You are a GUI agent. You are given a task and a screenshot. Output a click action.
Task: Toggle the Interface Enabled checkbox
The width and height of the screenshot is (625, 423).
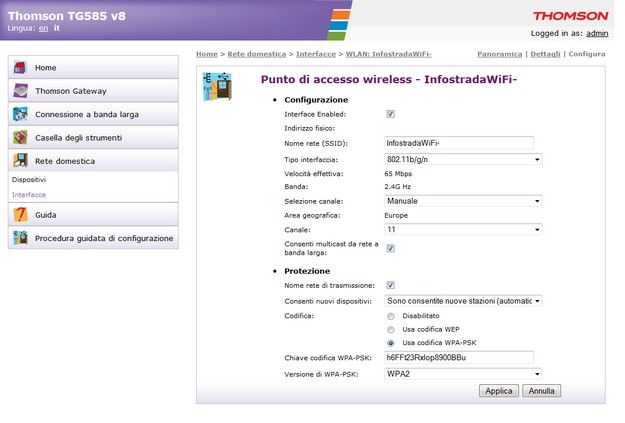tap(391, 114)
